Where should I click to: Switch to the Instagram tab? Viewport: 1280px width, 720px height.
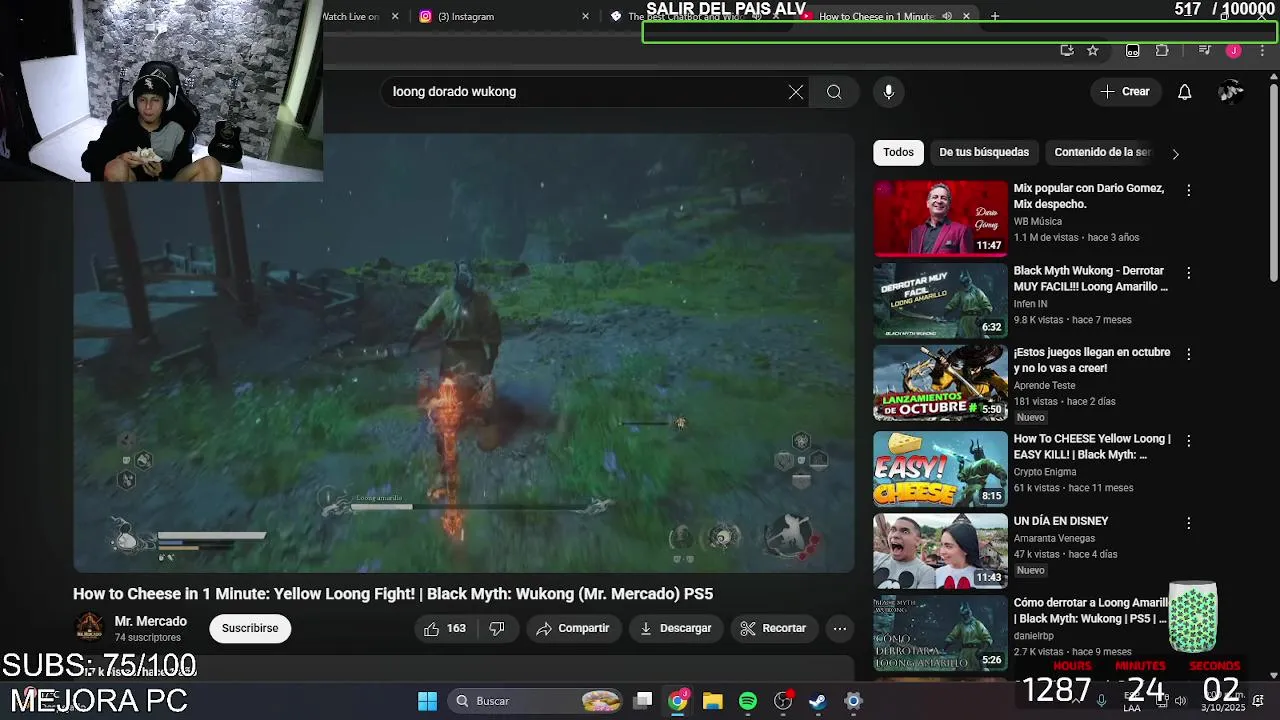pyautogui.click(x=502, y=16)
